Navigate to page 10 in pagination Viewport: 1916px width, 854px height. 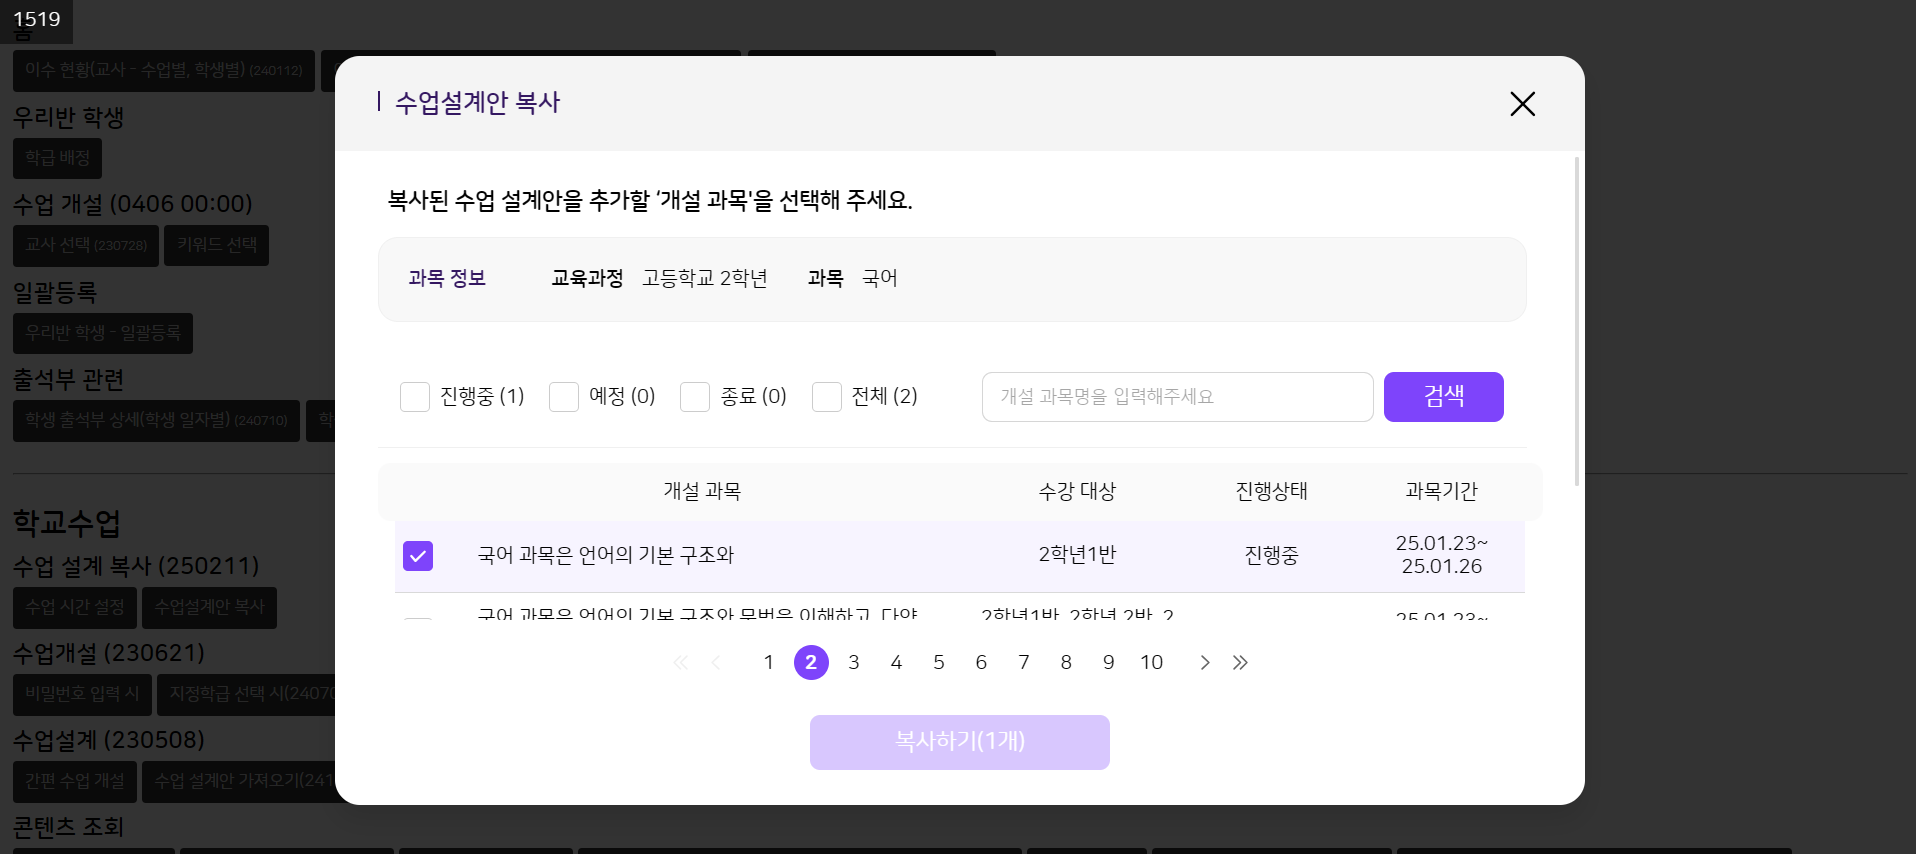[1151, 663]
